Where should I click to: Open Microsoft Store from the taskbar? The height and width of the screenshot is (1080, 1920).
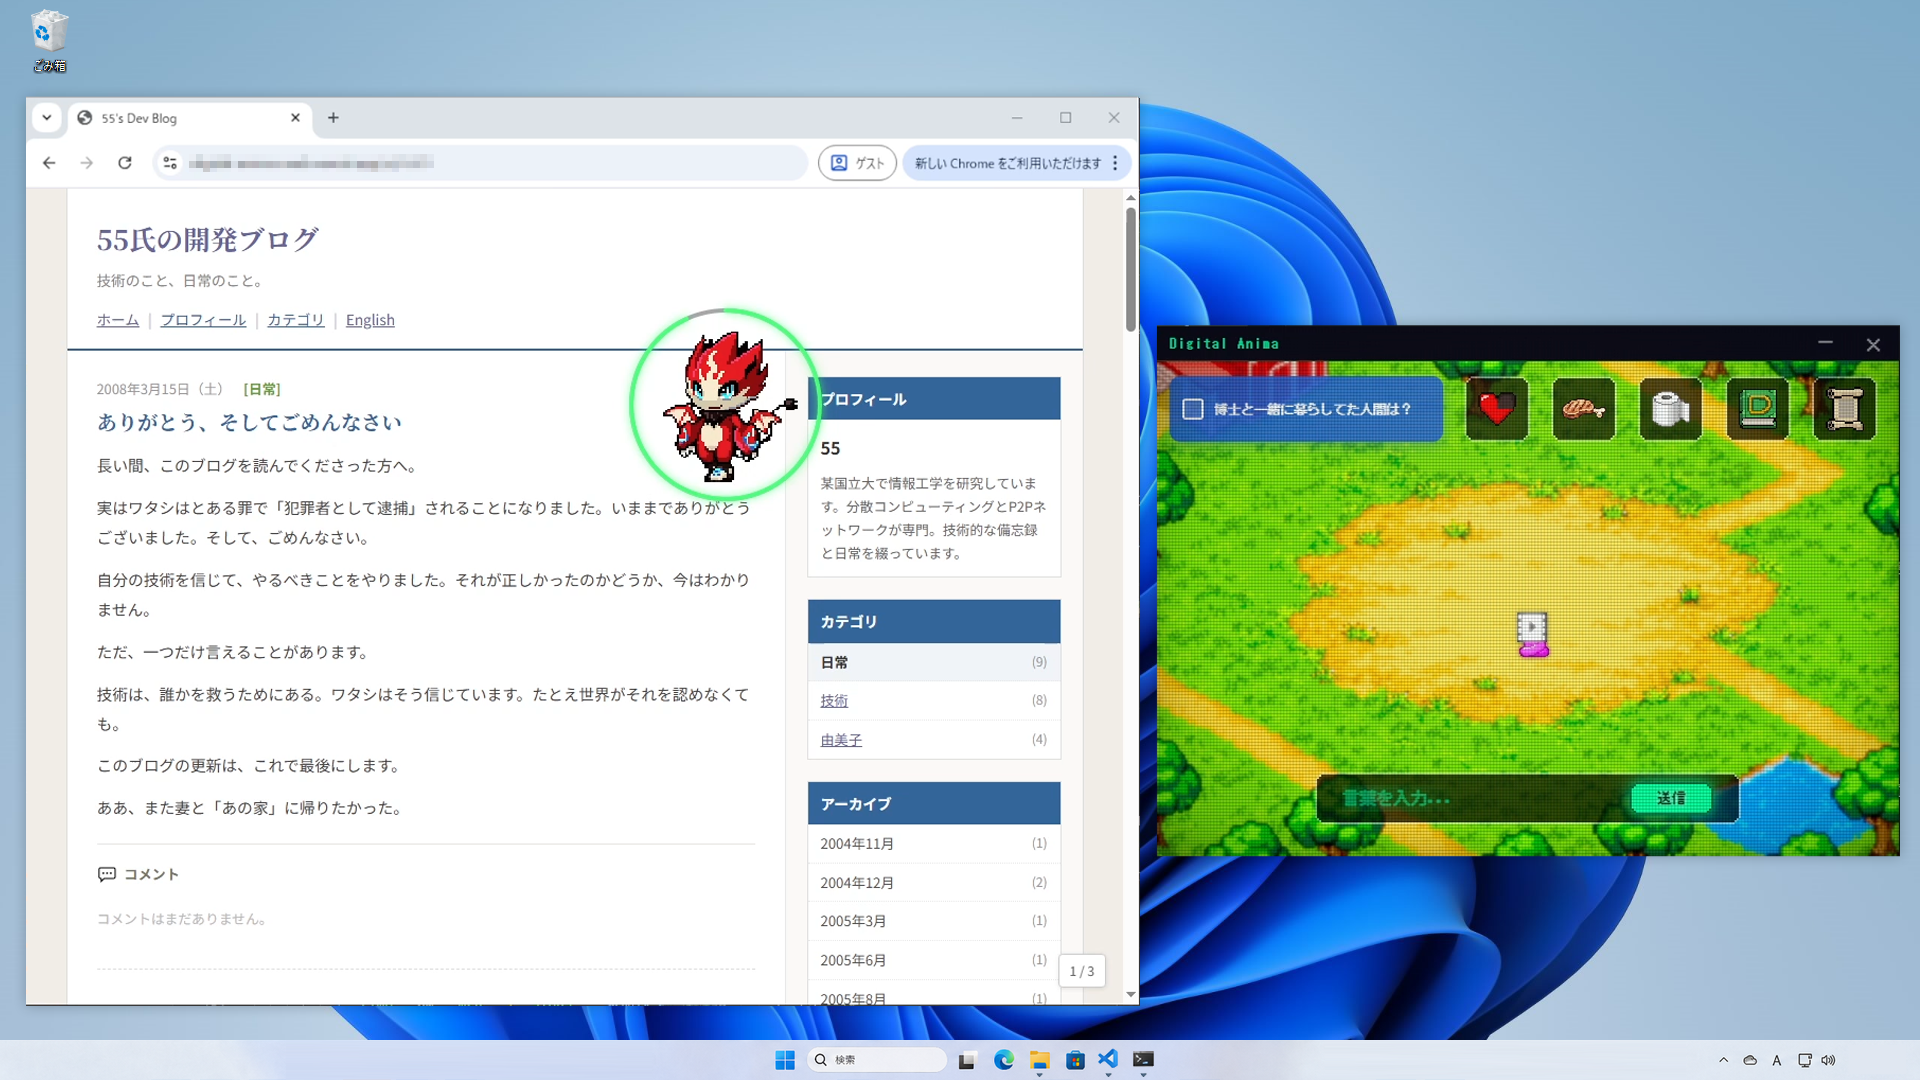[x=1075, y=1060]
